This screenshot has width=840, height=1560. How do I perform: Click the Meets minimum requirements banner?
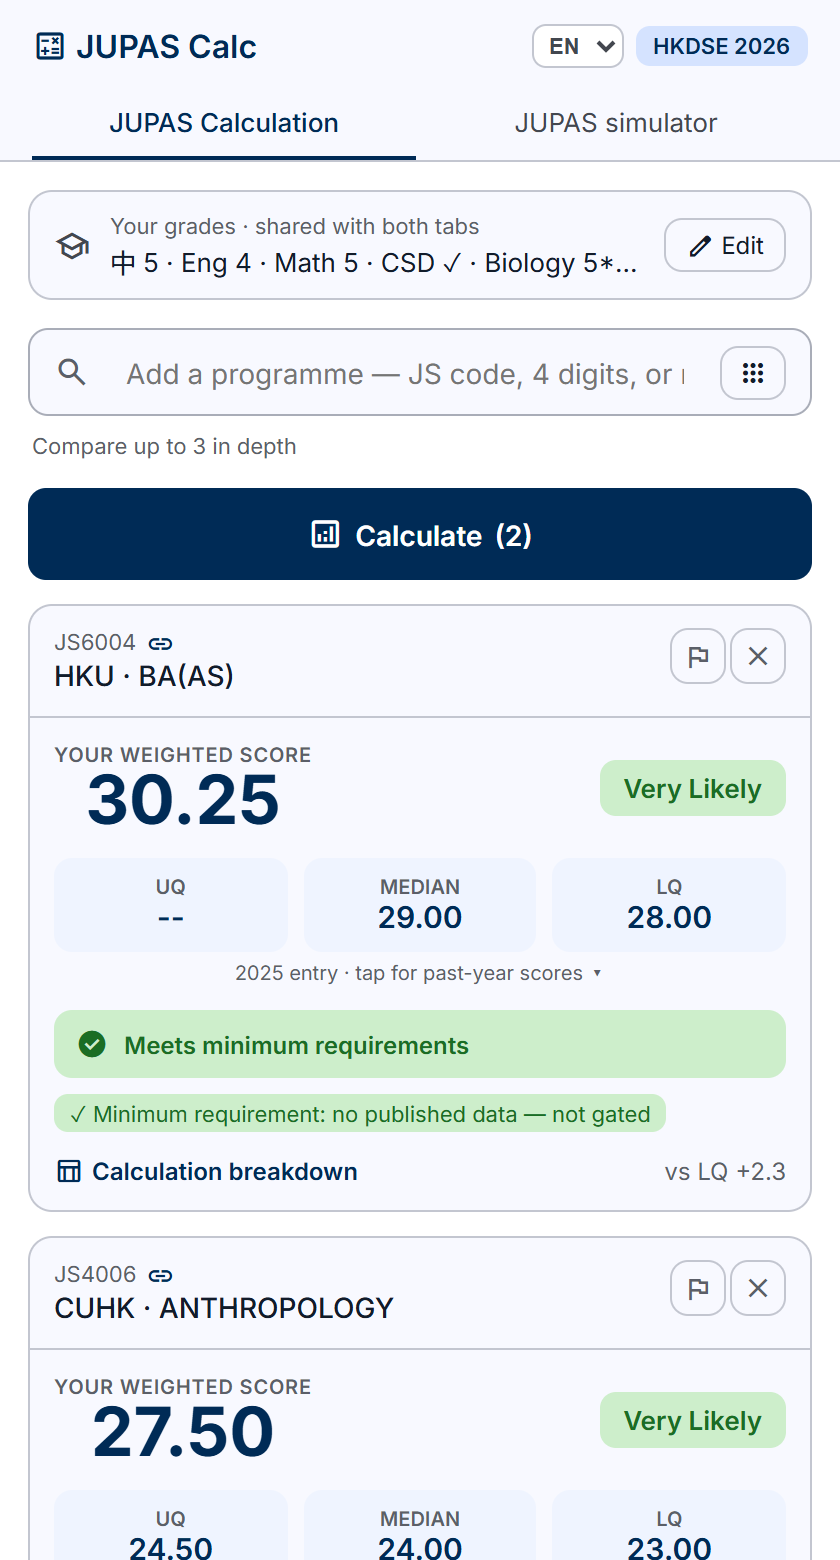[420, 1044]
